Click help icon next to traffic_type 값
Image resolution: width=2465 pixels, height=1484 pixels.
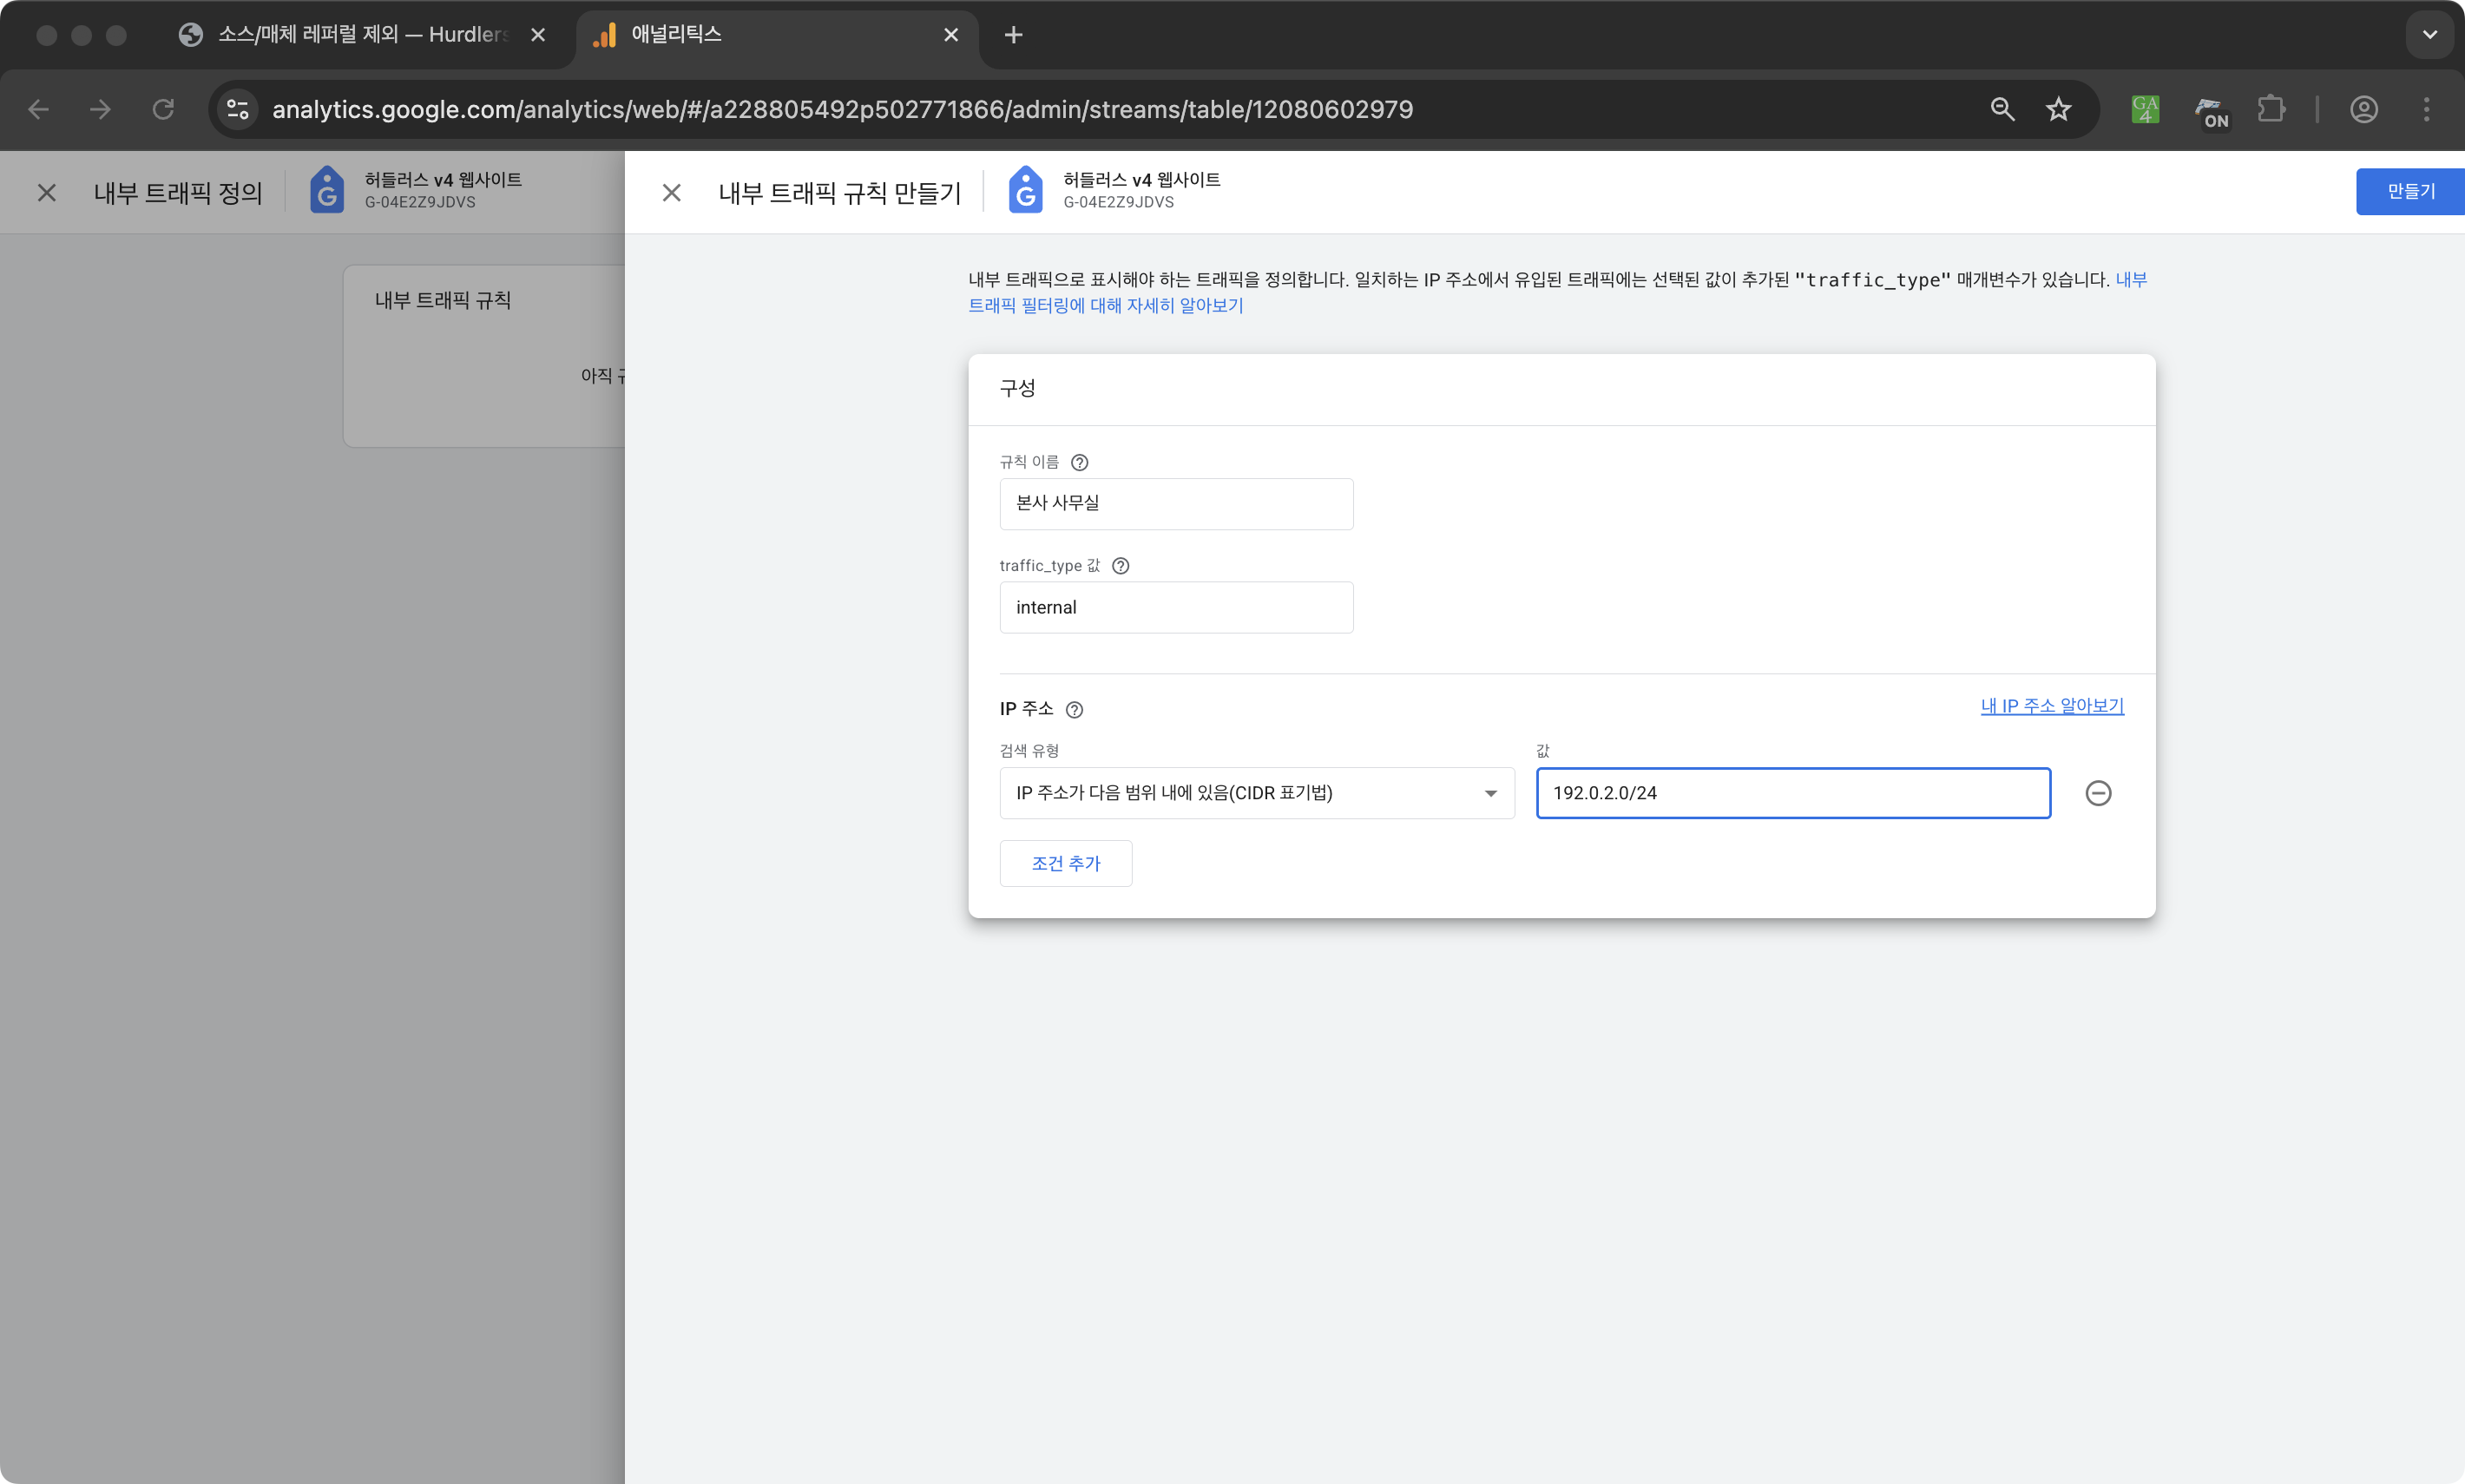(1121, 566)
